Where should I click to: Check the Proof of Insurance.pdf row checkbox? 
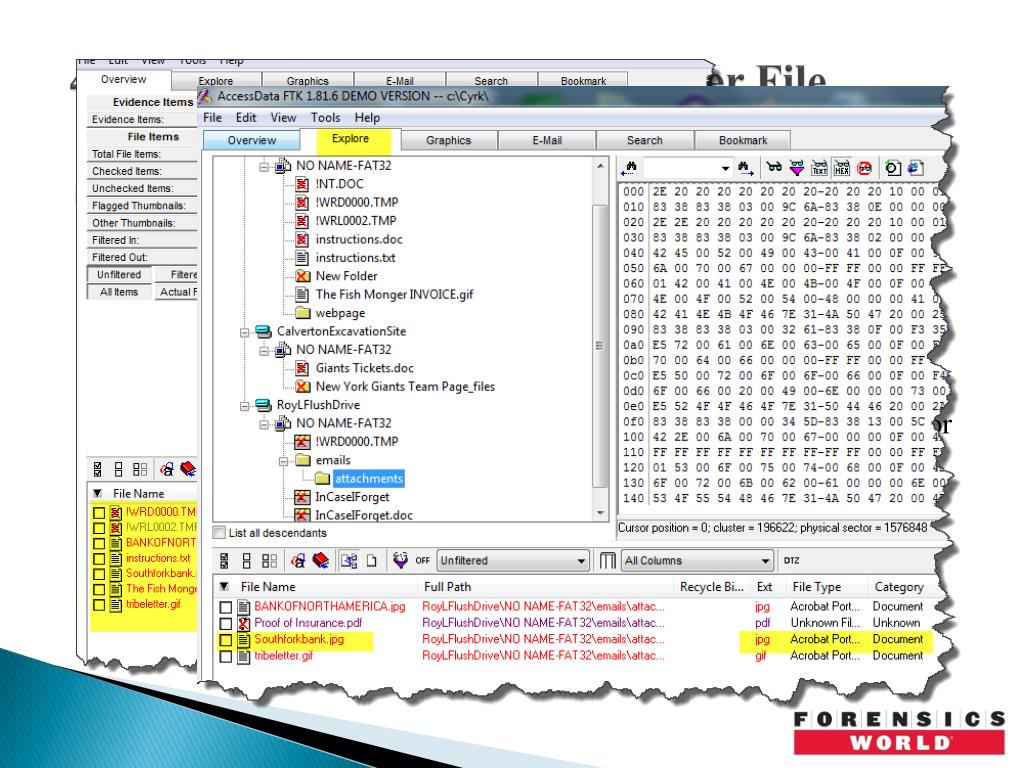225,623
